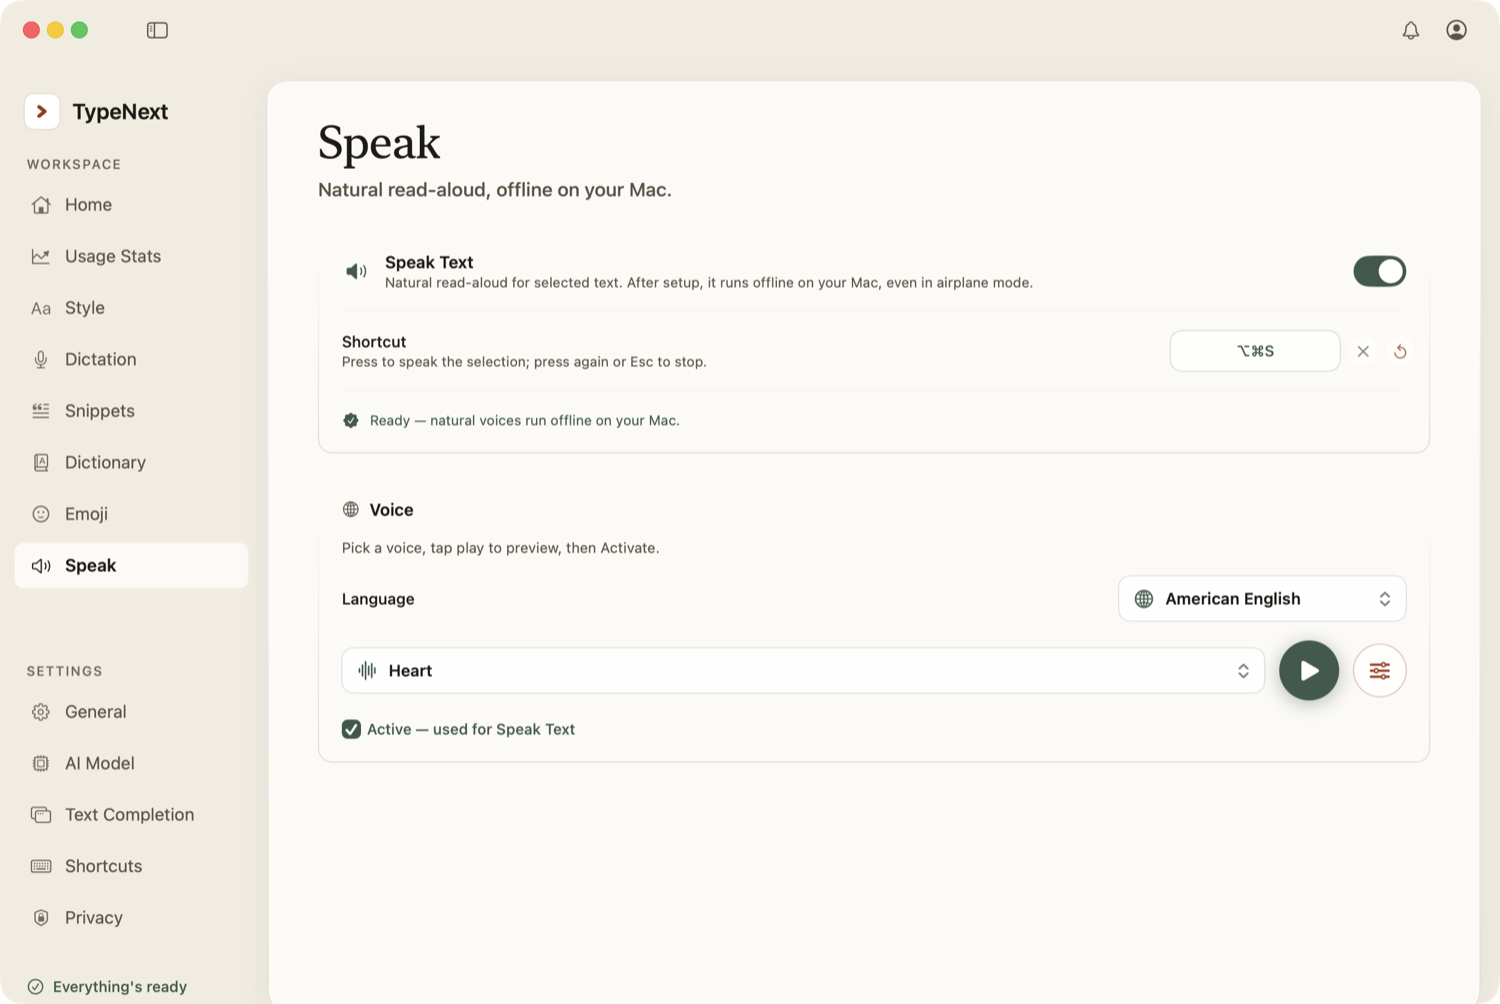Click the ⌥⌘S shortcut recorder field
The image size is (1500, 1004).
coord(1254,351)
